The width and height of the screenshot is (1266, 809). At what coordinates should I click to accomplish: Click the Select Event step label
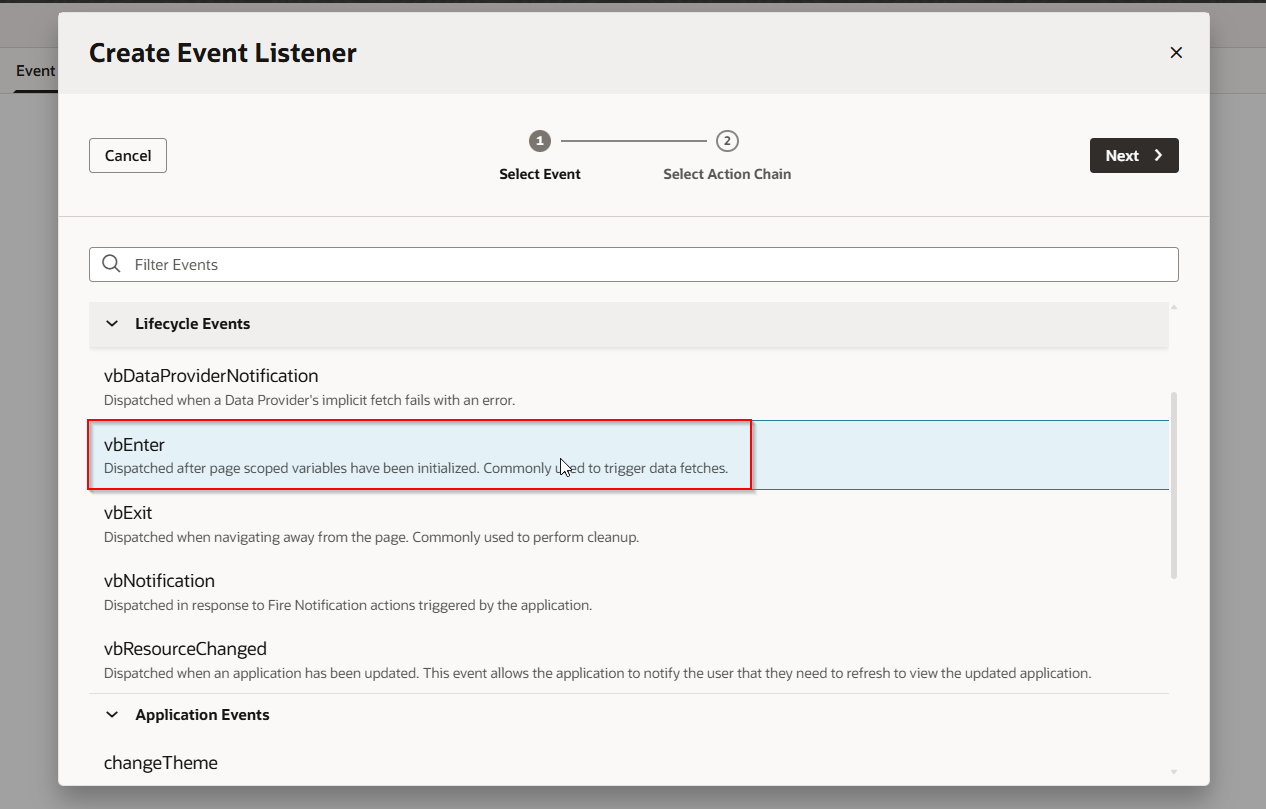pos(540,174)
